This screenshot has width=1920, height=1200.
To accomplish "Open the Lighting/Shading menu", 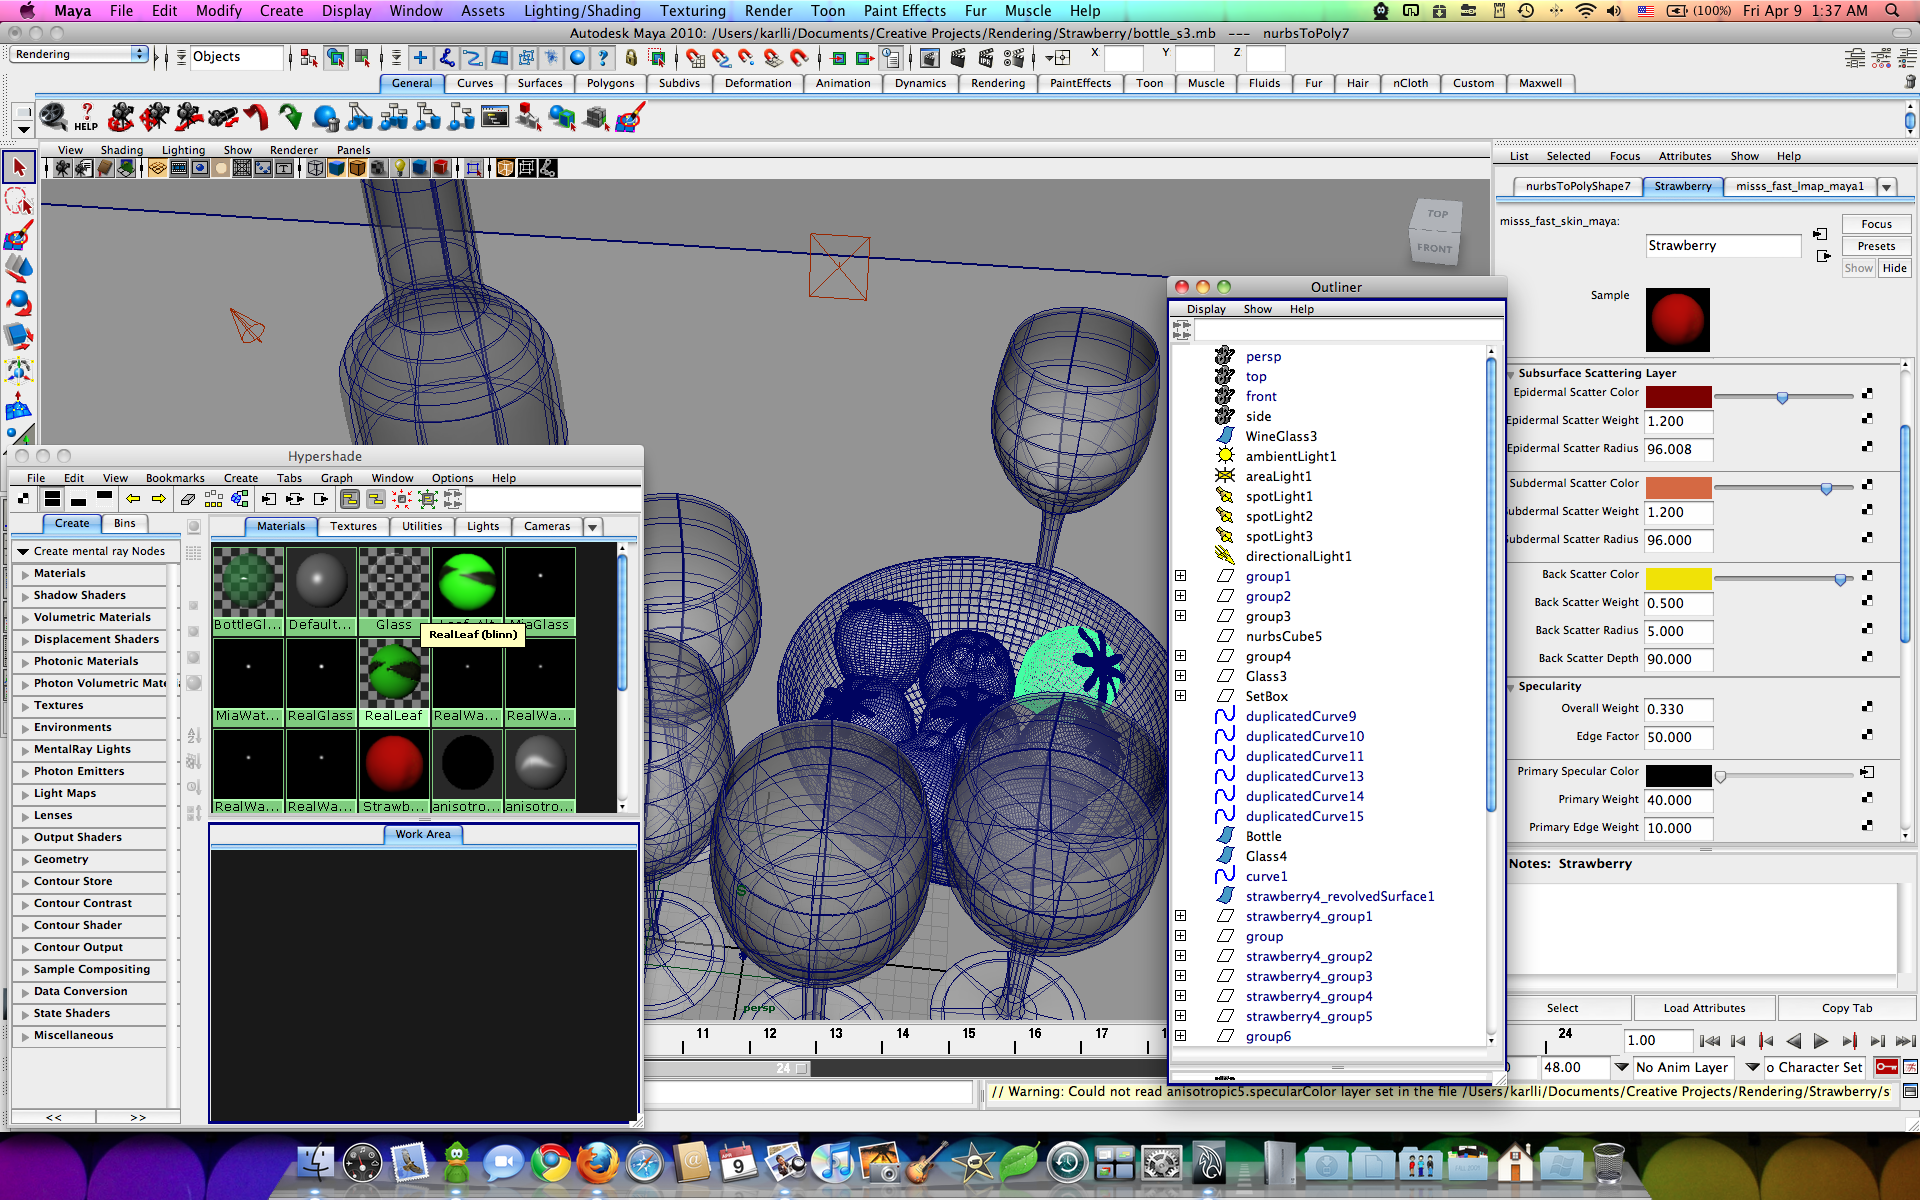I will pos(582,11).
